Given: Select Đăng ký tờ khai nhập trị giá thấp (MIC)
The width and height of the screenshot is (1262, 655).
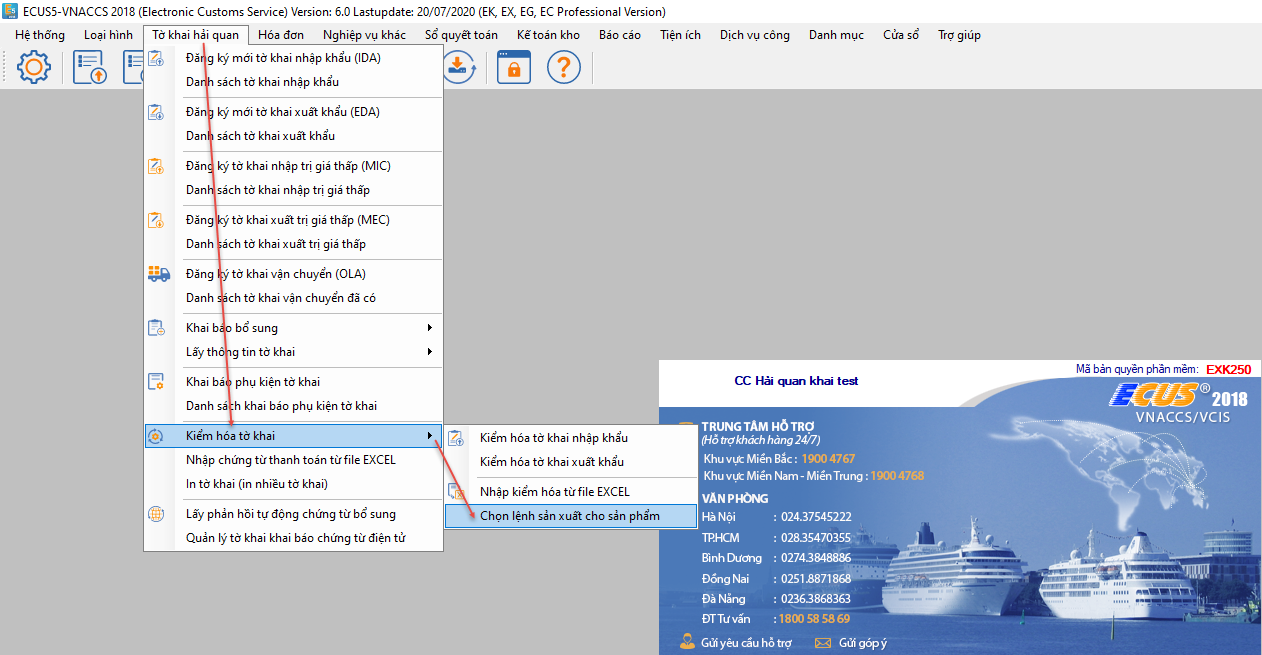Looking at the screenshot, I should (x=293, y=166).
